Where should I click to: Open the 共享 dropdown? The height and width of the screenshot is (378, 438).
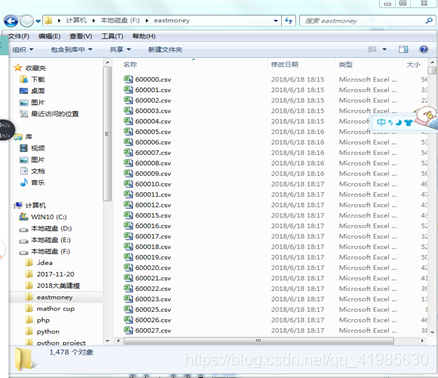pyautogui.click(x=120, y=50)
